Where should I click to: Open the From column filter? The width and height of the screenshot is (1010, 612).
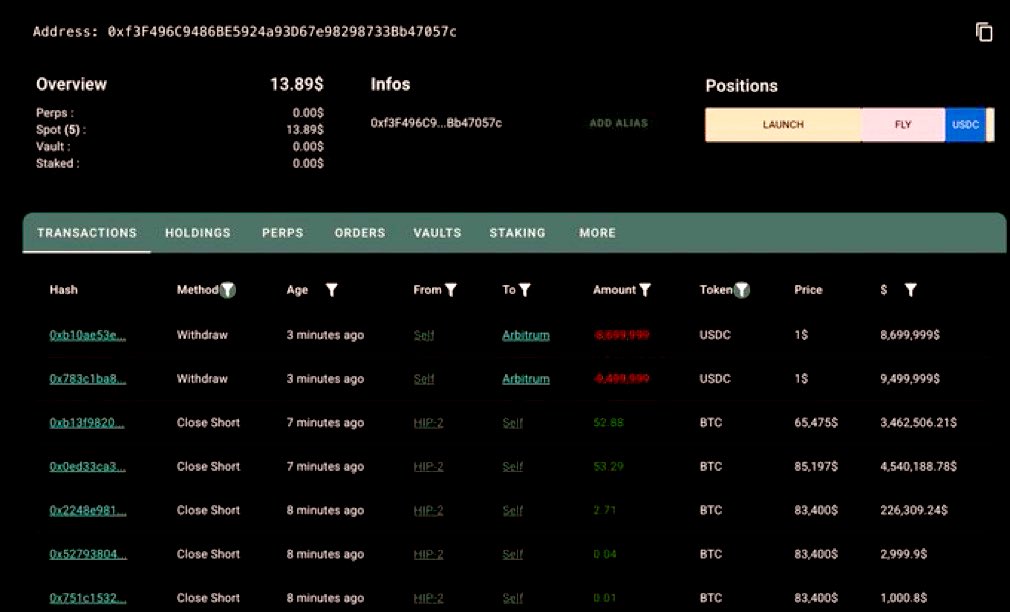pyautogui.click(x=451, y=290)
